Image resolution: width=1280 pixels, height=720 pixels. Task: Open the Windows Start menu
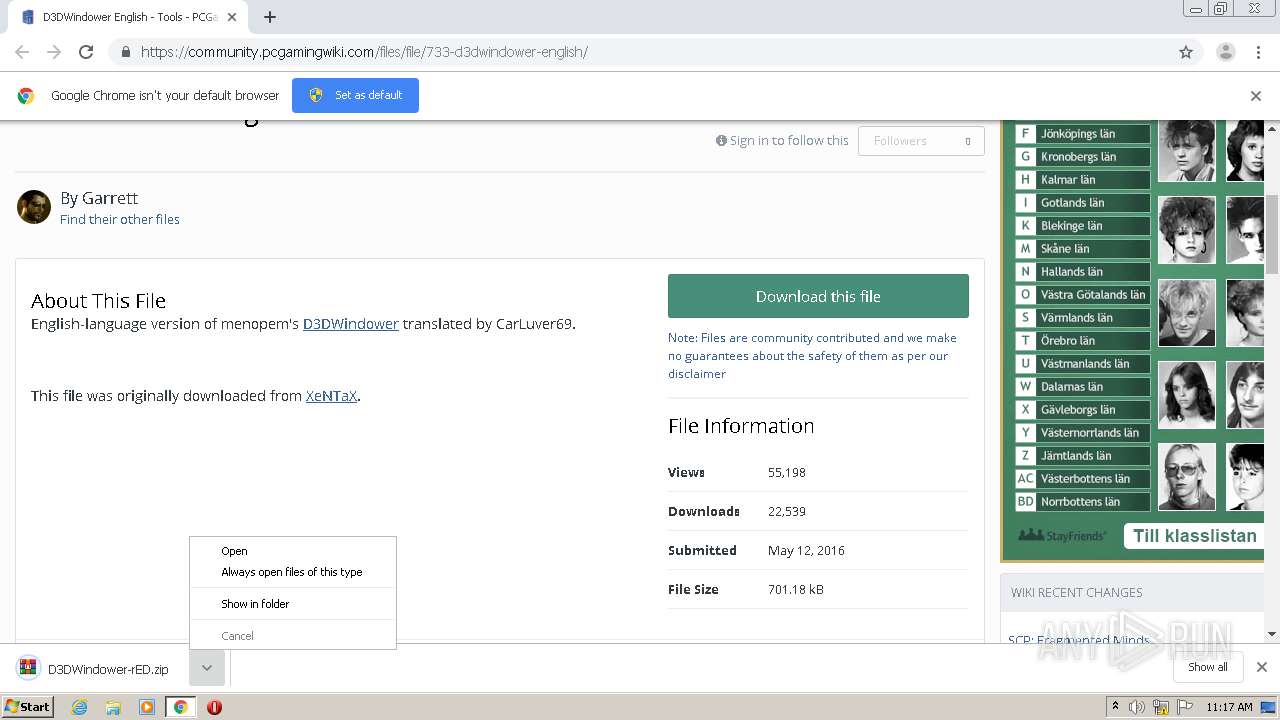pyautogui.click(x=28, y=706)
